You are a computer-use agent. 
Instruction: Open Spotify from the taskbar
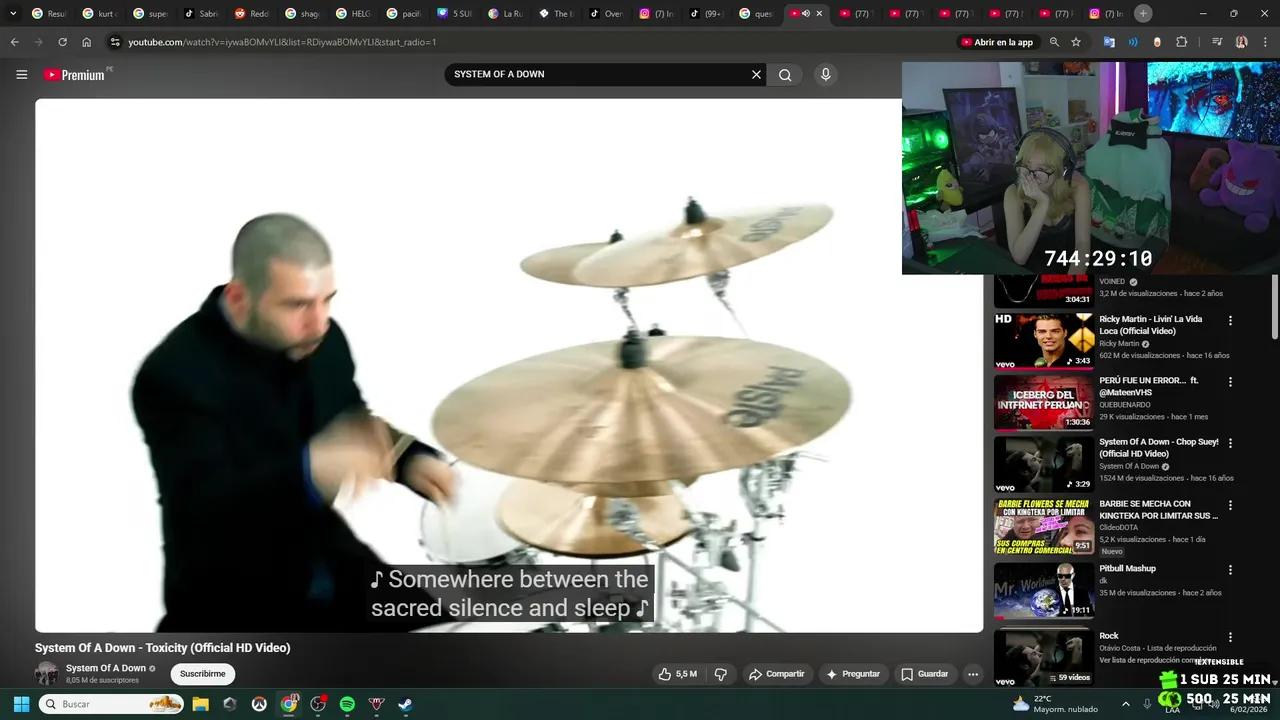[347, 704]
